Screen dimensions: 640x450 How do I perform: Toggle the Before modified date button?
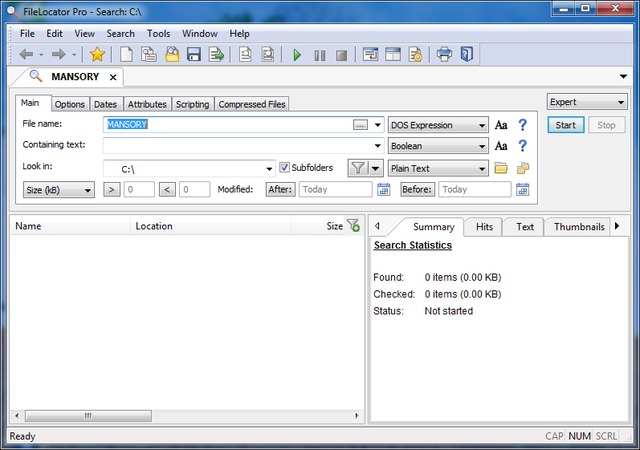click(417, 189)
